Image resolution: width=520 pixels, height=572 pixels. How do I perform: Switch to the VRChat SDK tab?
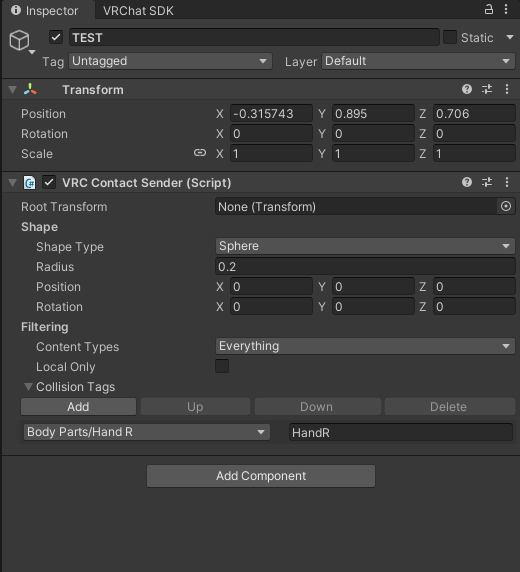point(138,11)
